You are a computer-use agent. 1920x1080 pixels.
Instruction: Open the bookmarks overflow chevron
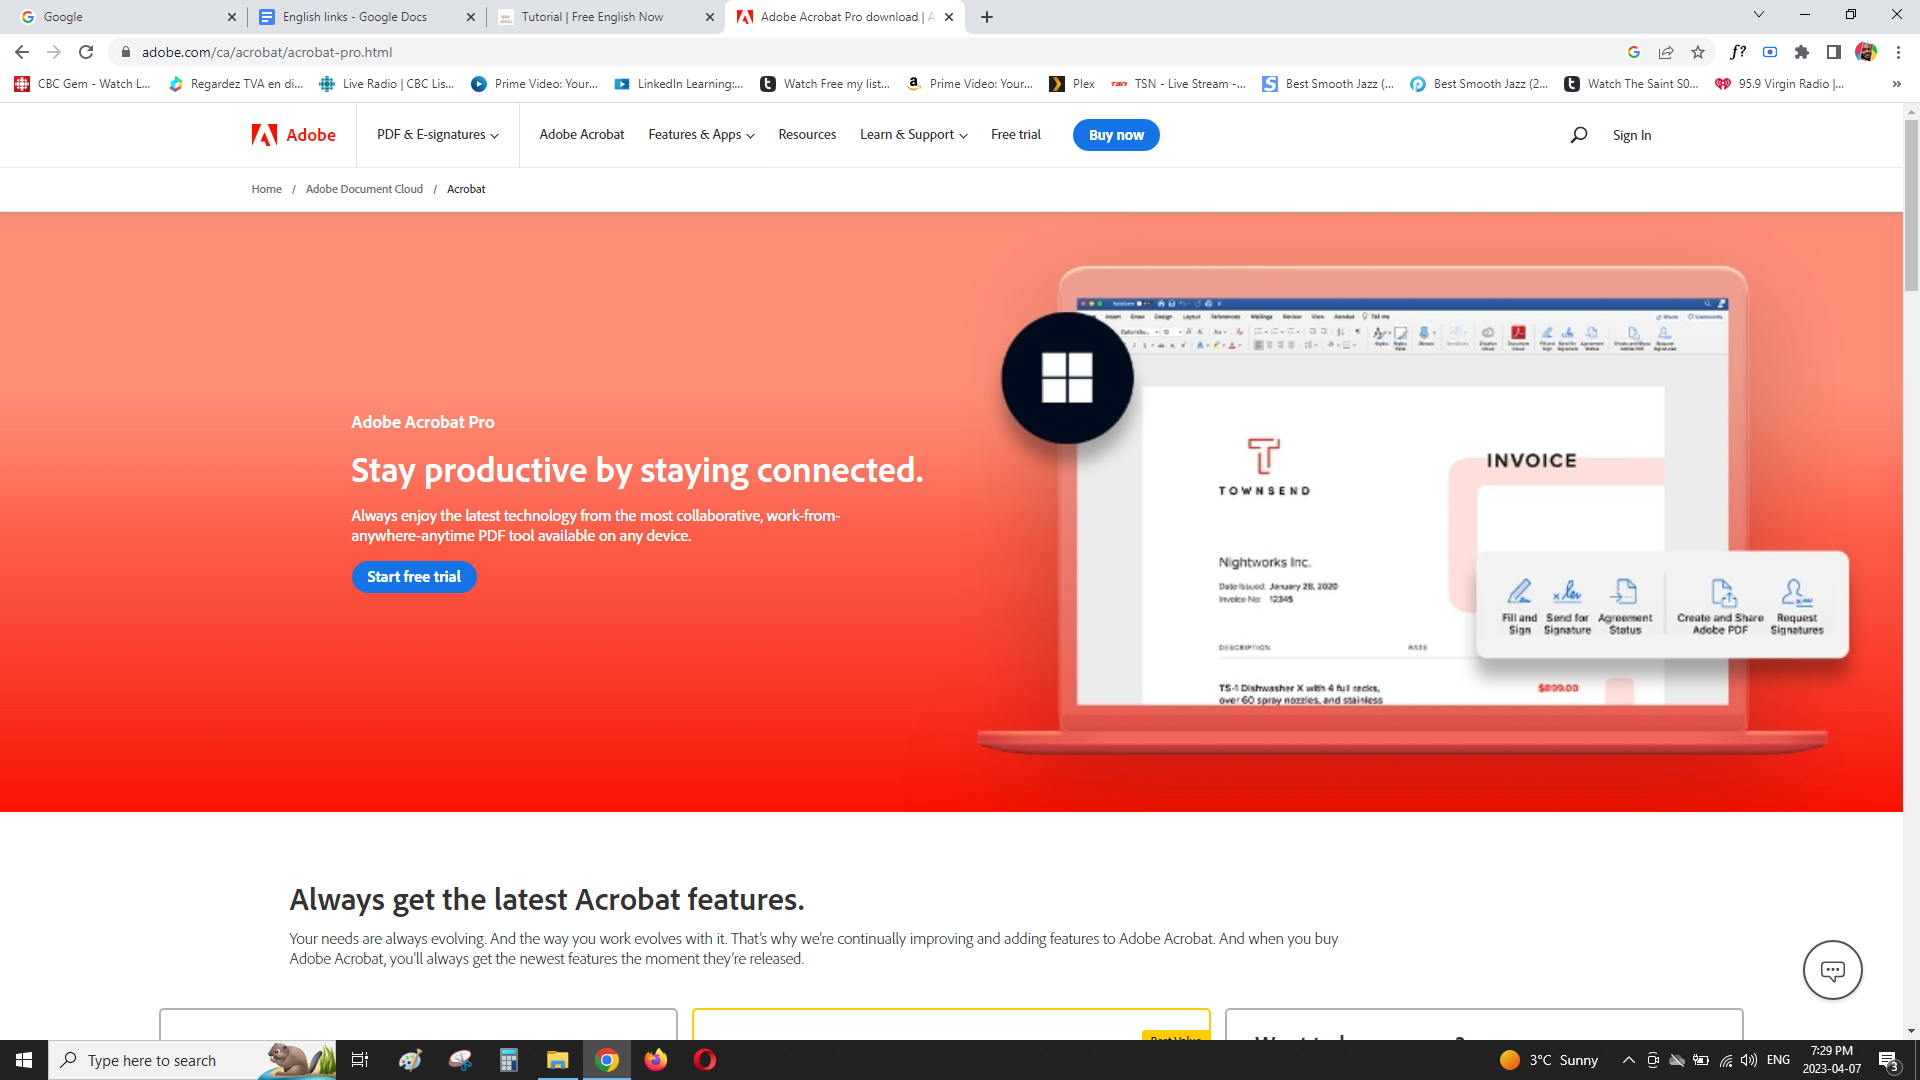[1897, 84]
